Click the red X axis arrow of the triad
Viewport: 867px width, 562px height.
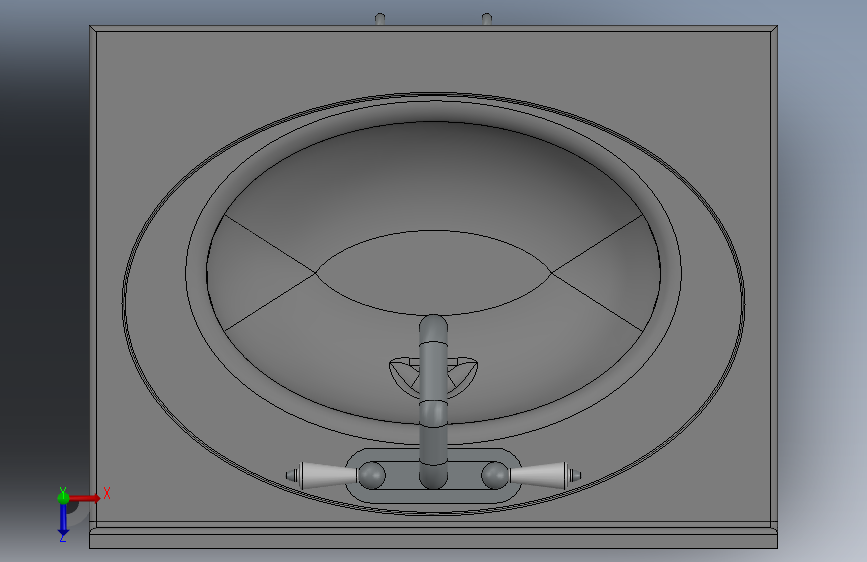click(x=85, y=498)
